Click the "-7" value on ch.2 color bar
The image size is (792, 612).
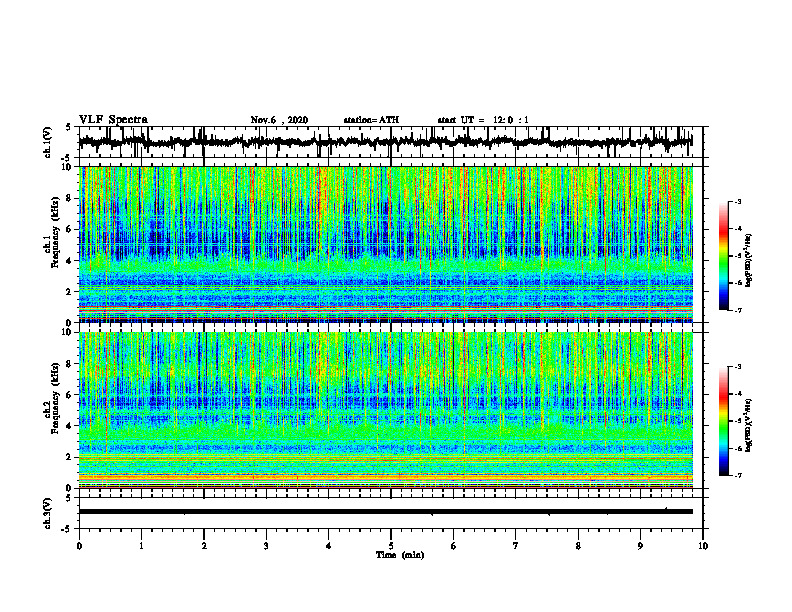(737, 476)
